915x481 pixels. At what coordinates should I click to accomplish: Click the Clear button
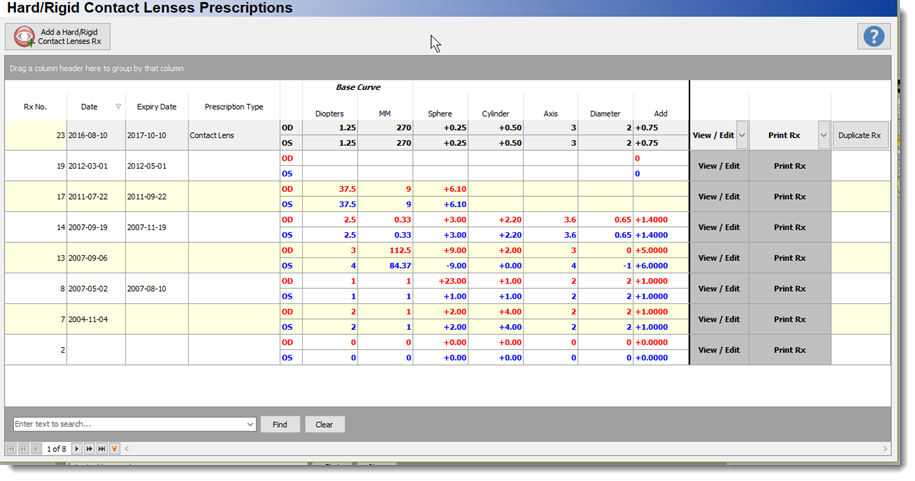pos(324,424)
